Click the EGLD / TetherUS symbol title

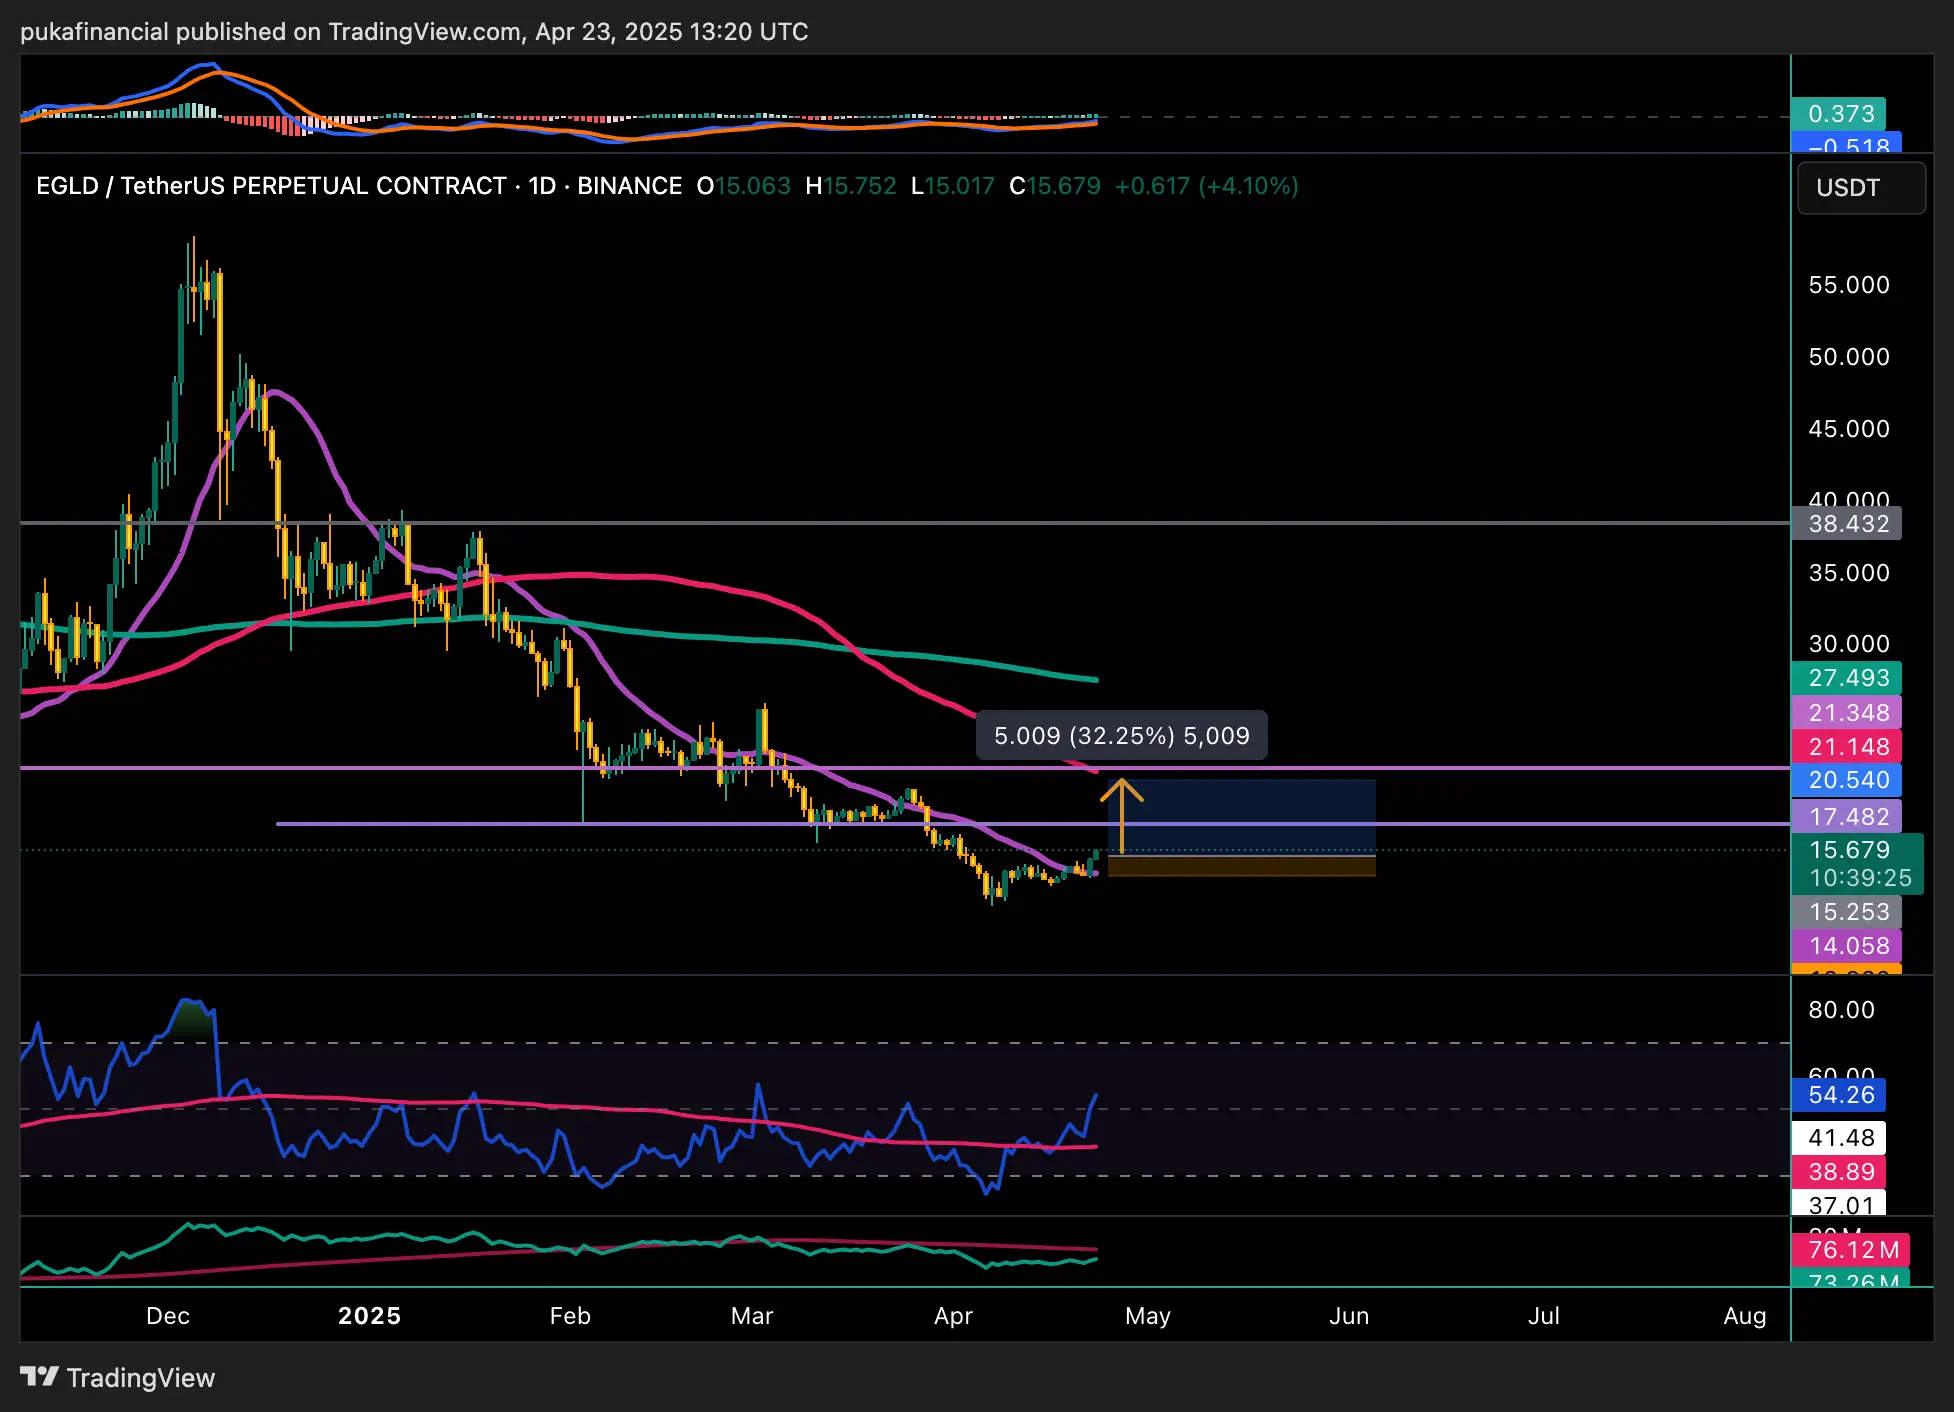(x=270, y=186)
